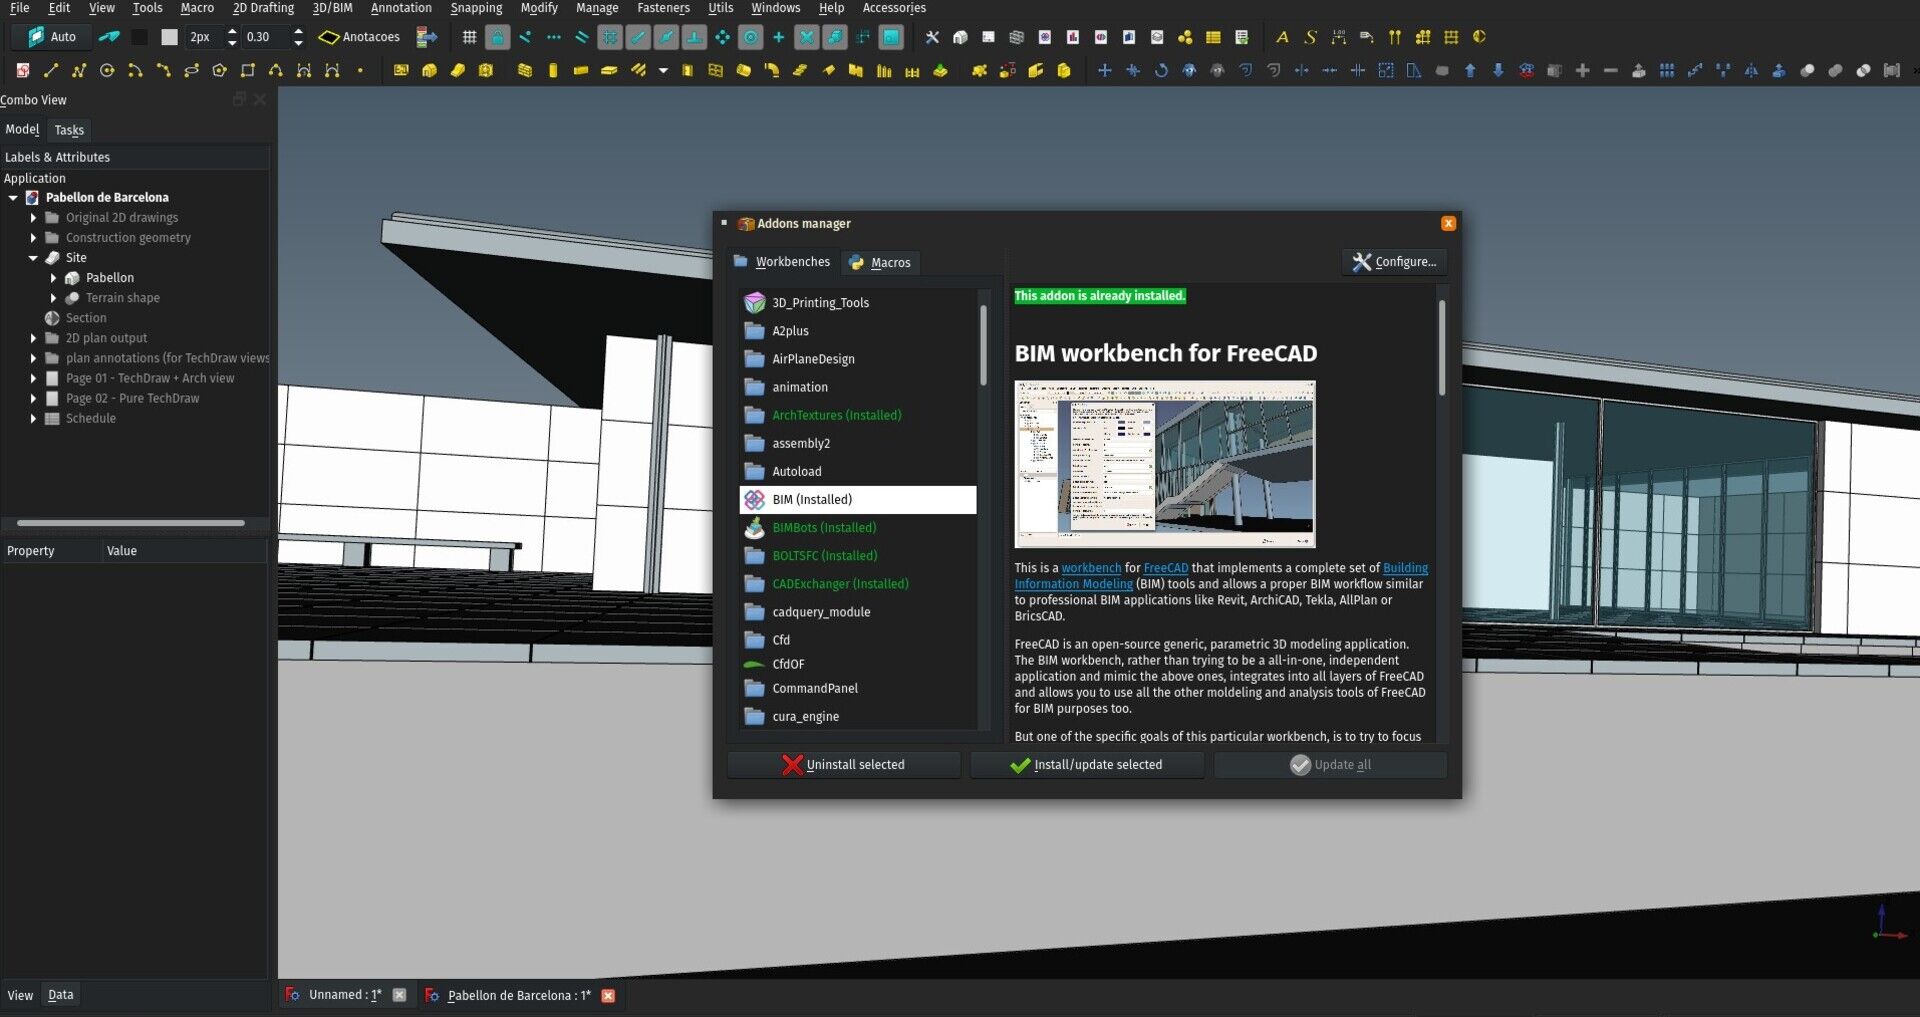Image resolution: width=1920 pixels, height=1017 pixels.
Task: Choose the Dimension annotation tool
Action: click(1338, 37)
